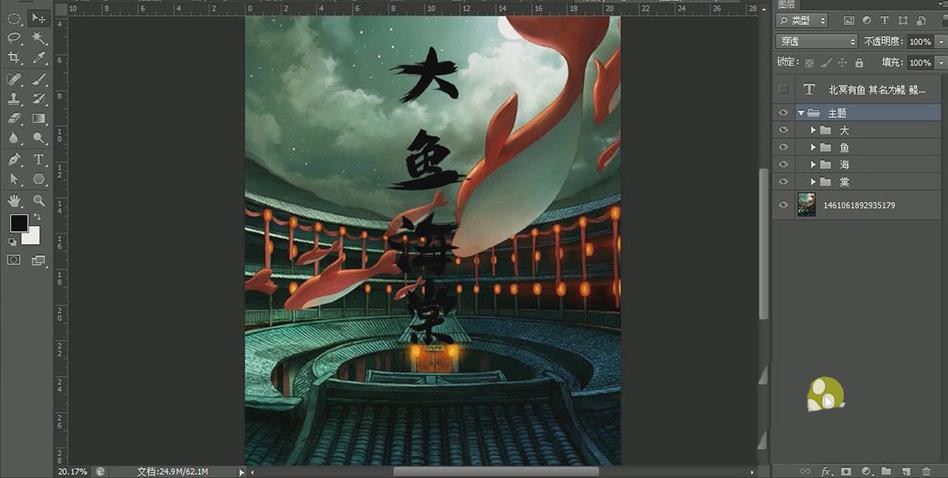The width and height of the screenshot is (948, 478).
Task: Filter layers by pixel layers
Action: coord(849,21)
